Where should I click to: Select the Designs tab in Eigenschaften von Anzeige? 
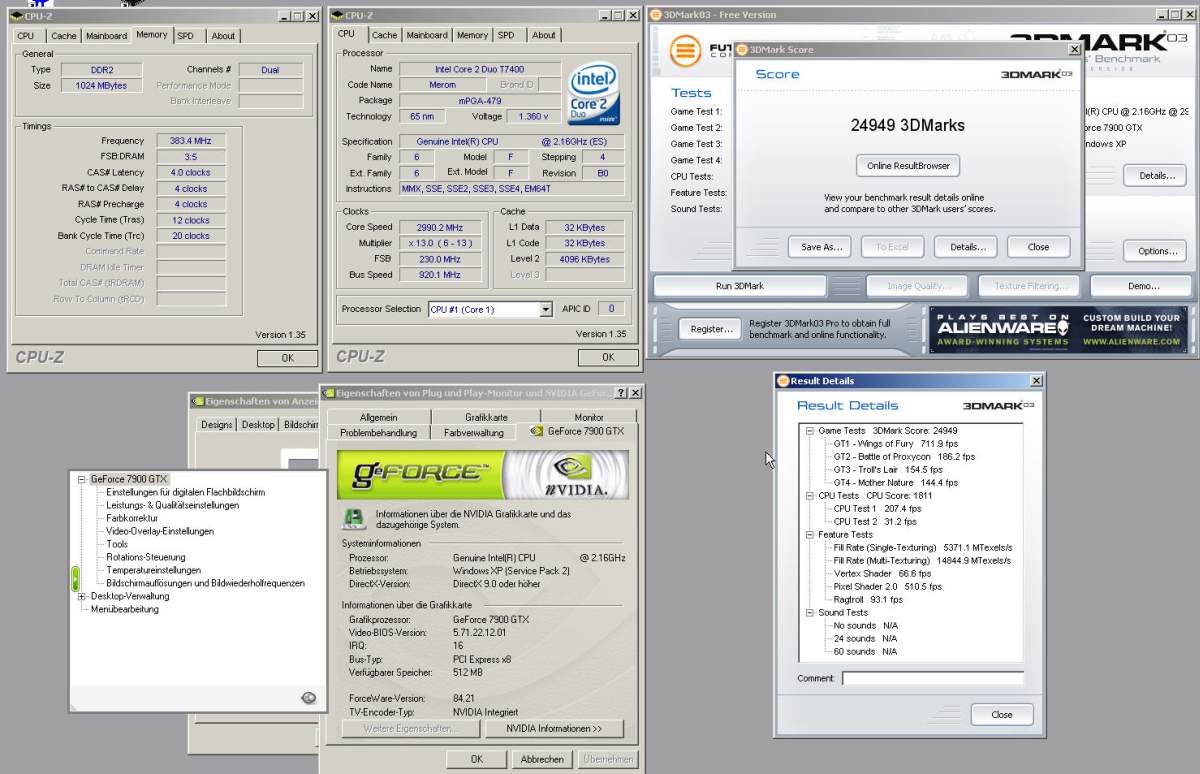217,424
